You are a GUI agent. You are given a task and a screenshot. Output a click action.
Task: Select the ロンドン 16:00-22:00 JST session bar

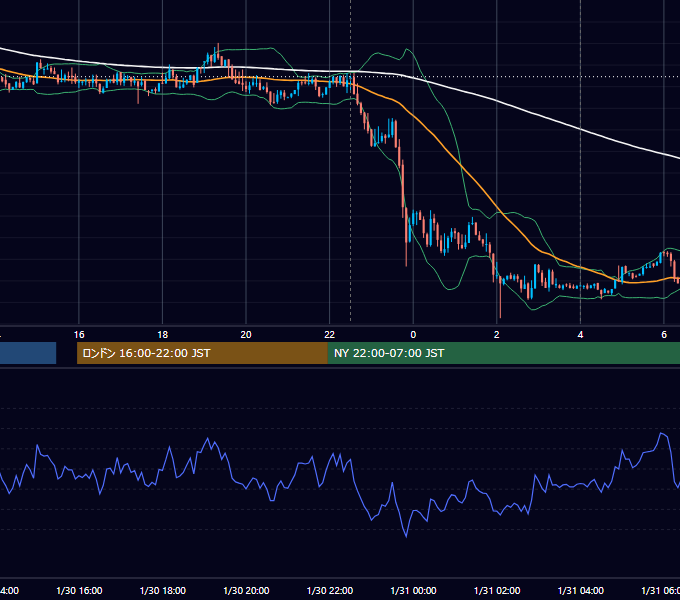(202, 353)
